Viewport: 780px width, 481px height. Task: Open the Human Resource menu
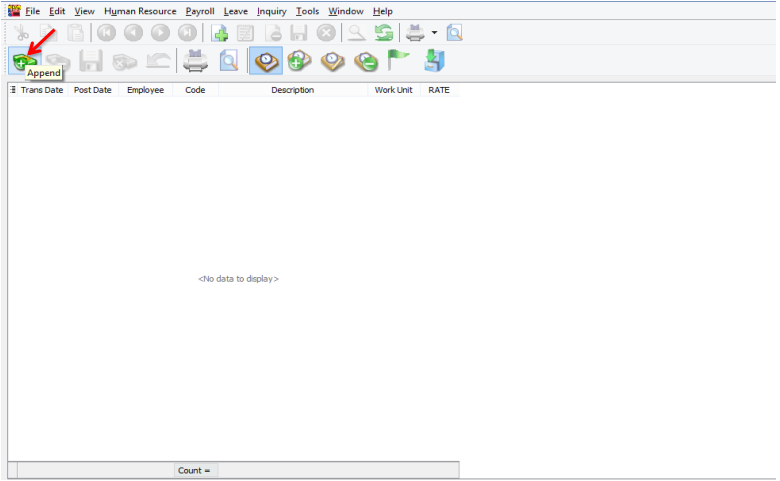coord(140,11)
